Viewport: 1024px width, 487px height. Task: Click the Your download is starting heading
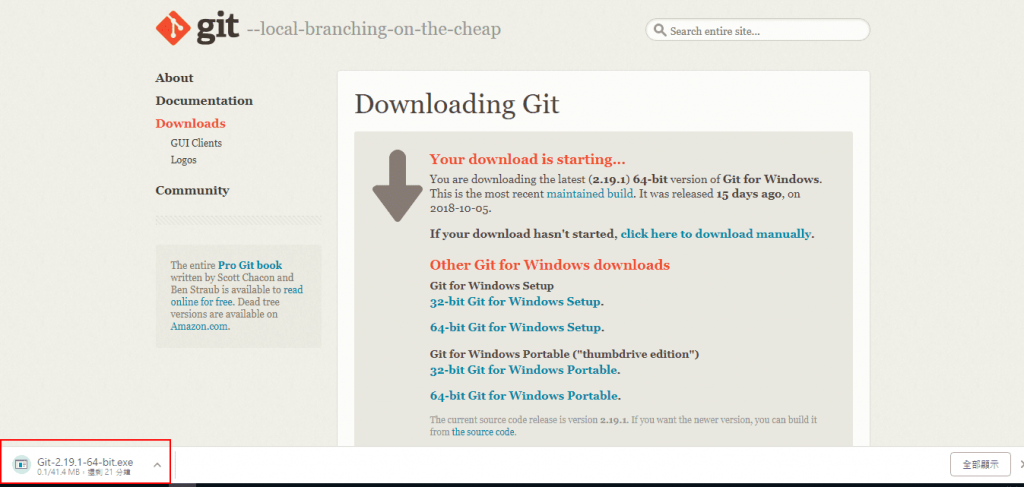(528, 159)
